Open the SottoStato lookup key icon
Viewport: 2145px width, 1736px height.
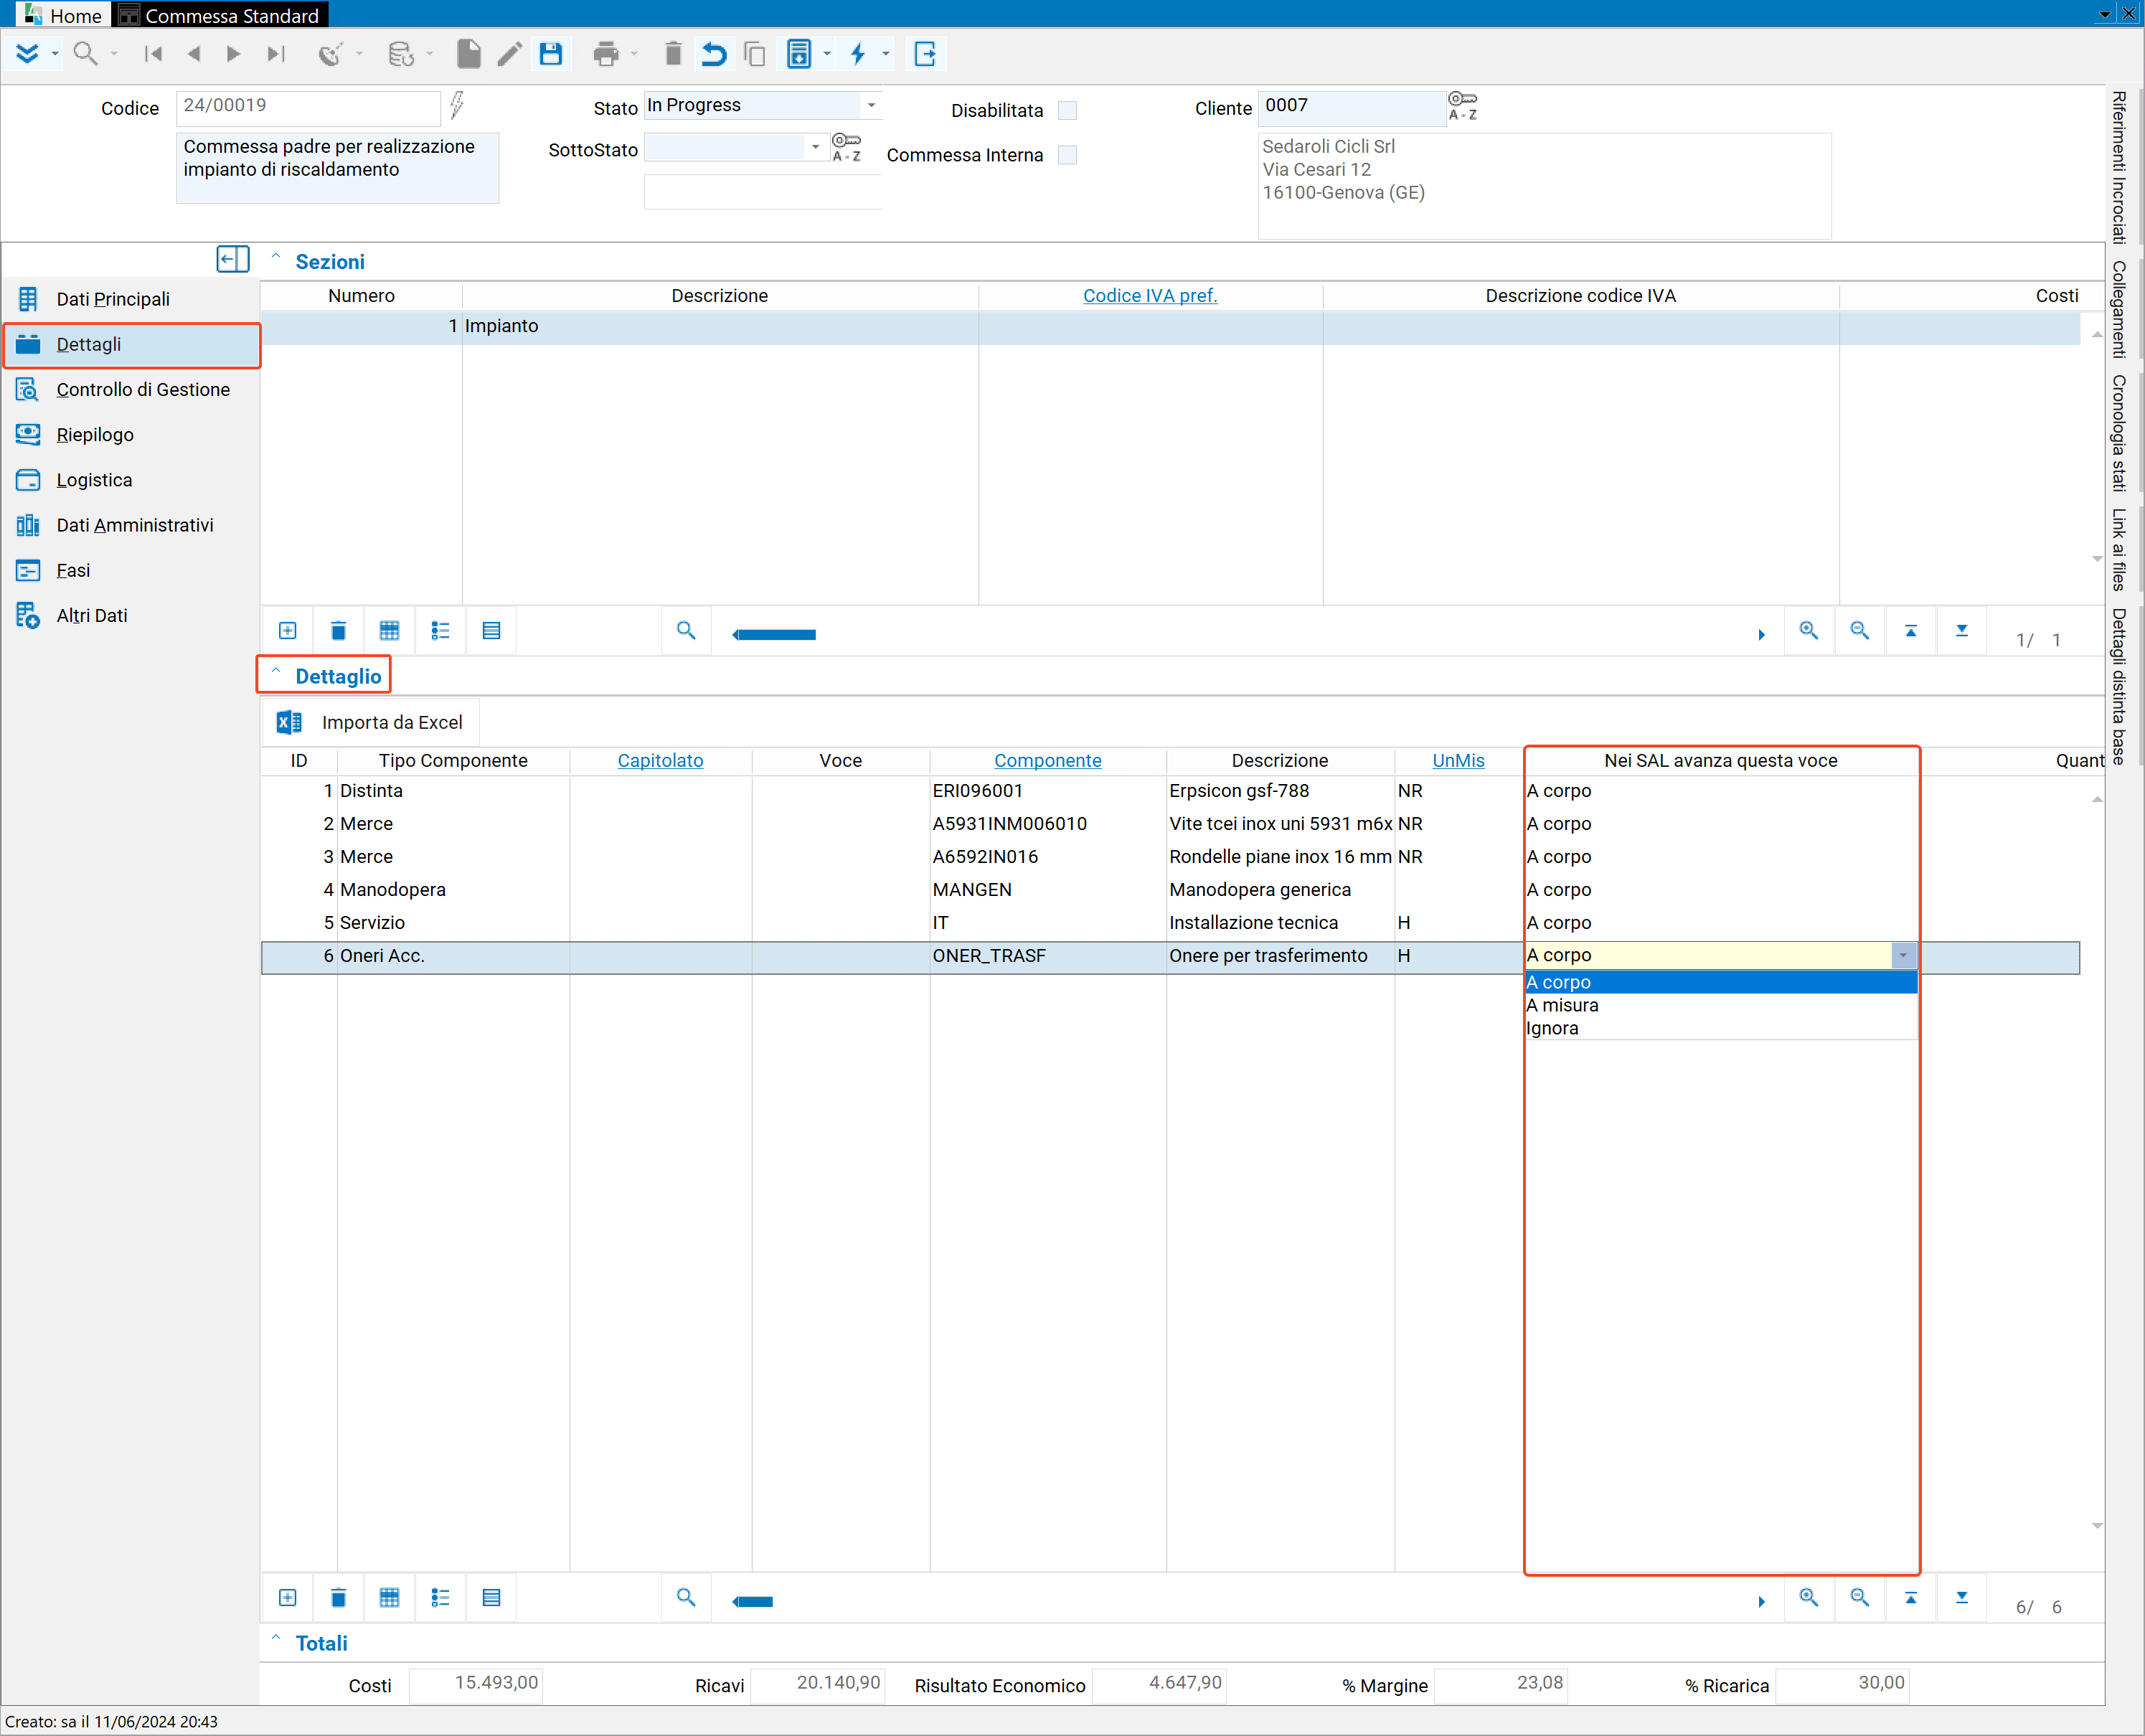(846, 147)
